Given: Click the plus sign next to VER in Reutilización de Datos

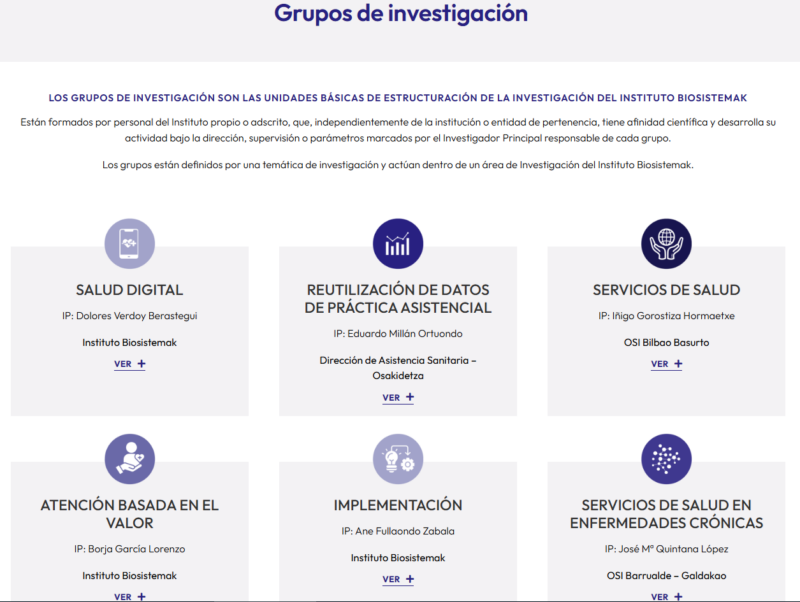Looking at the screenshot, I should click(410, 397).
